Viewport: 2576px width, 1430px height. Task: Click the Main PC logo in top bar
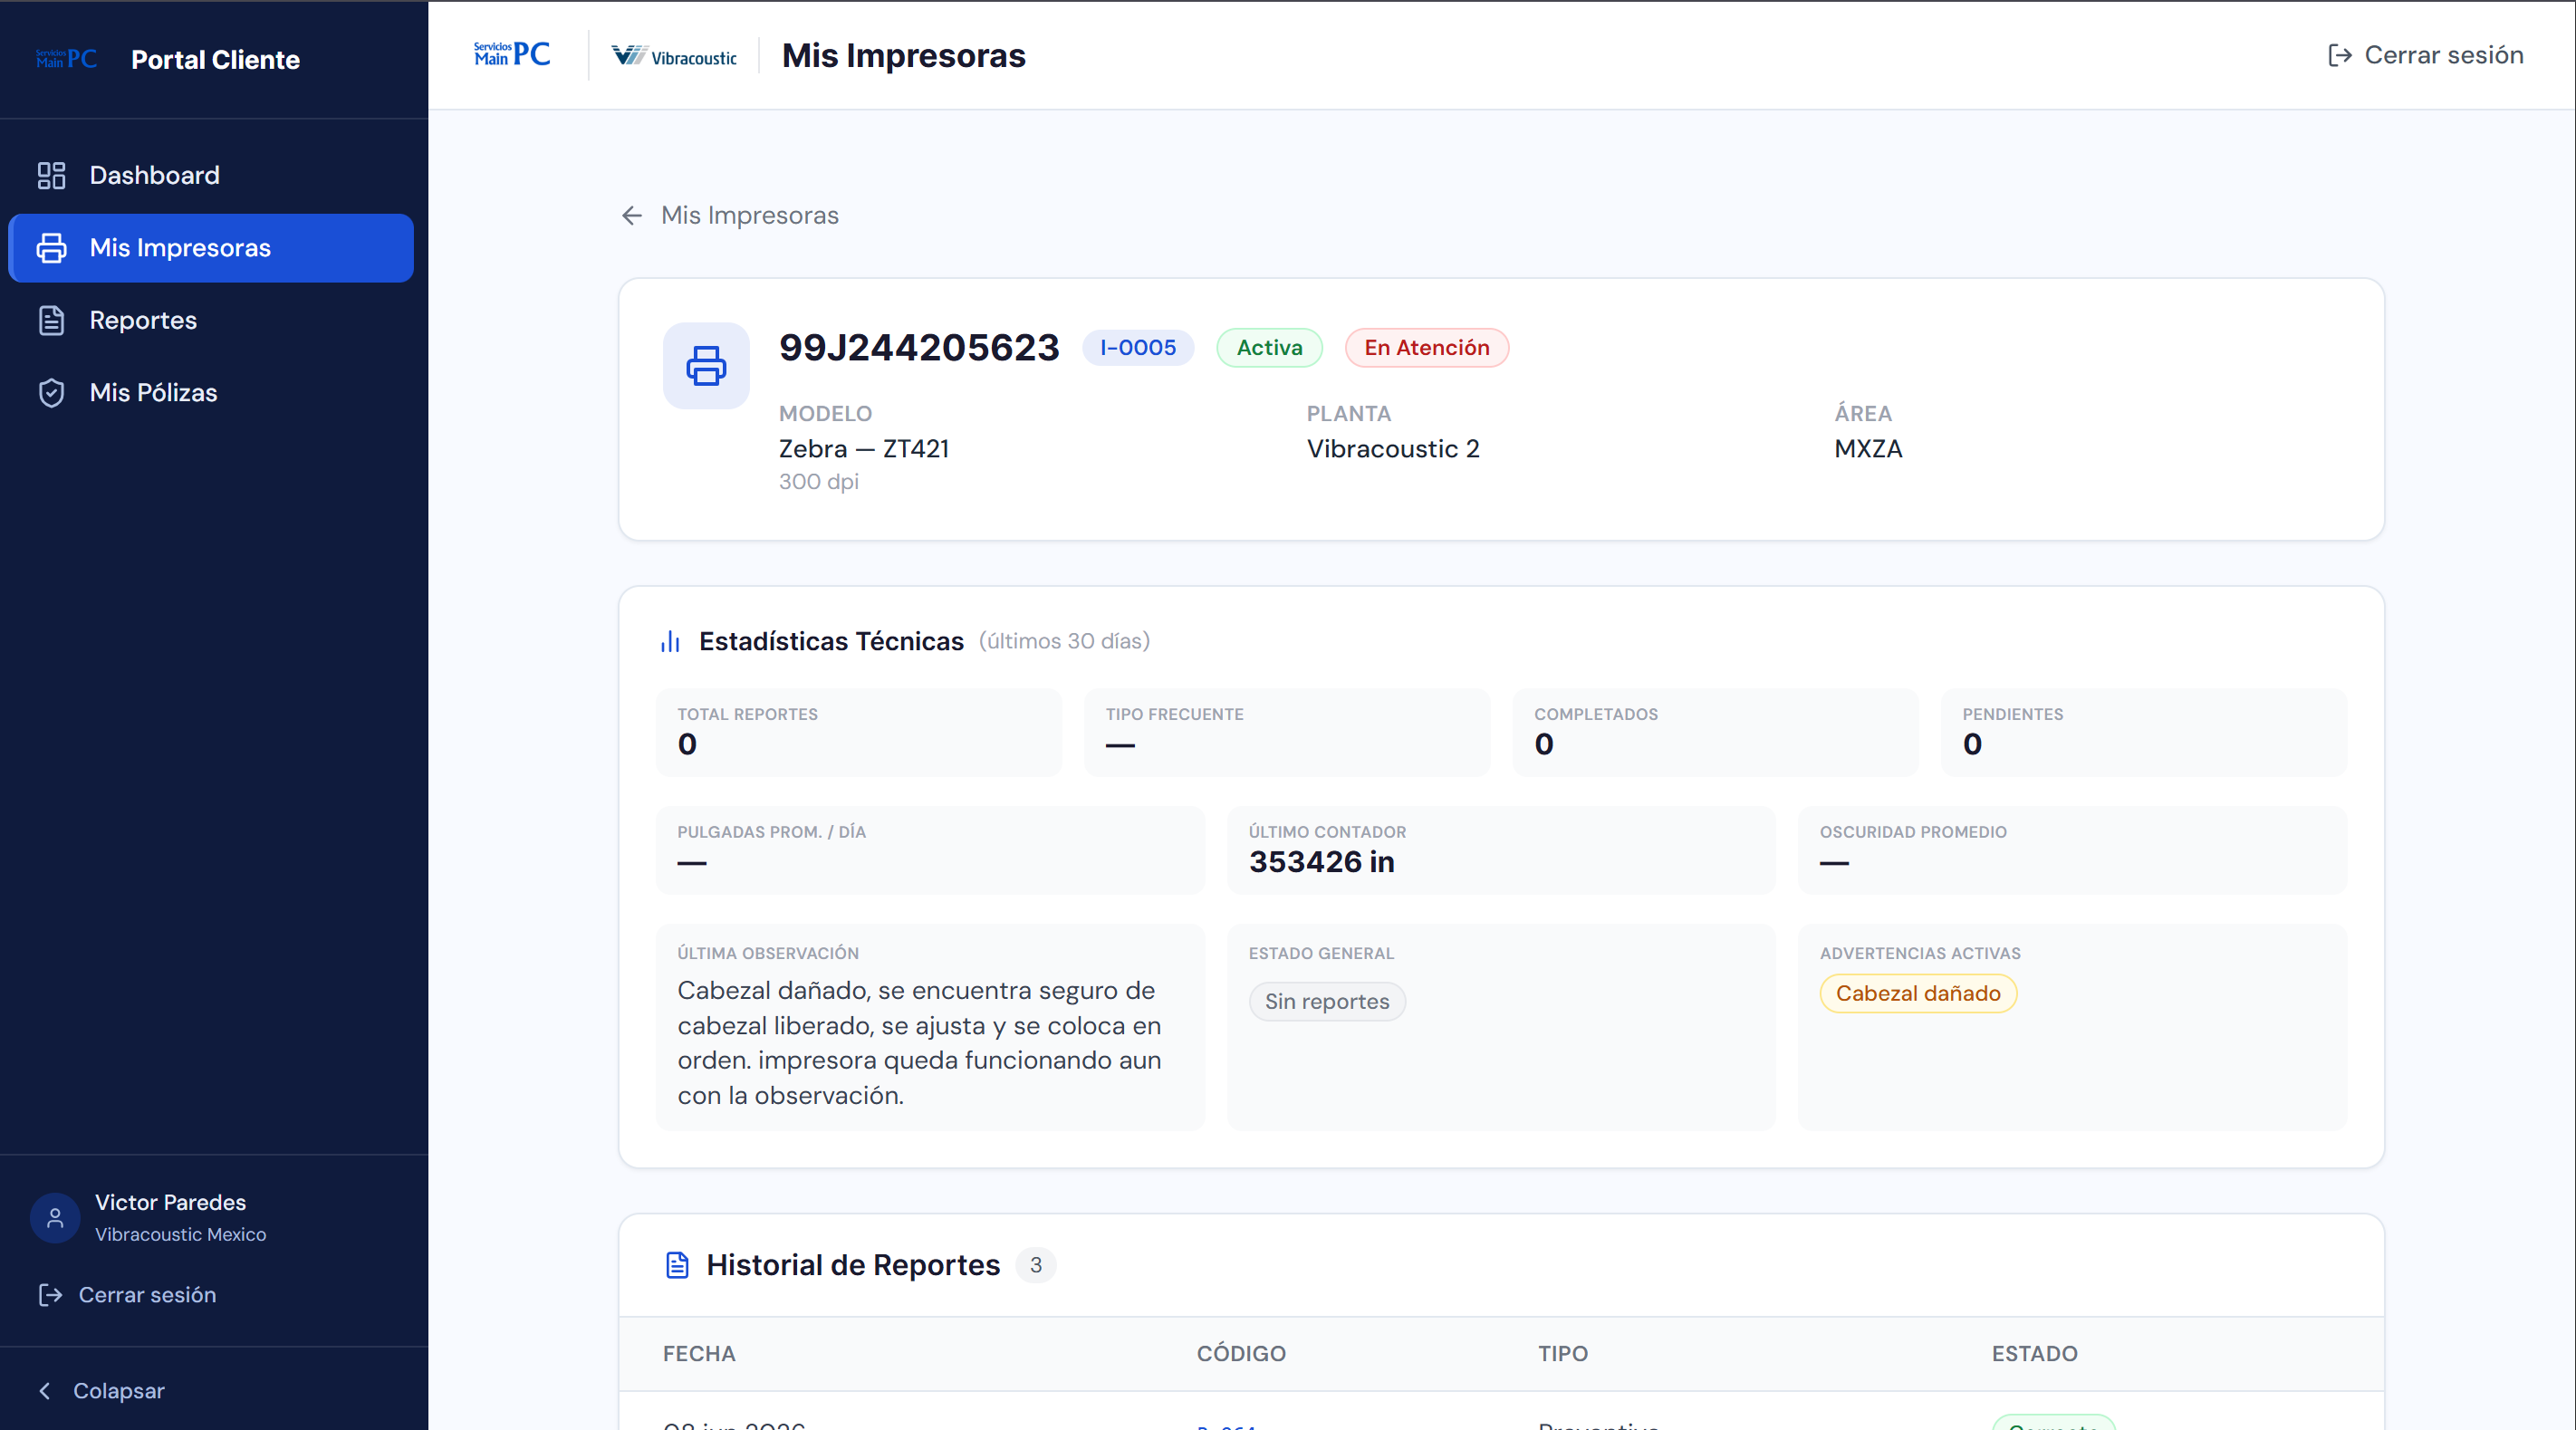pos(512,54)
